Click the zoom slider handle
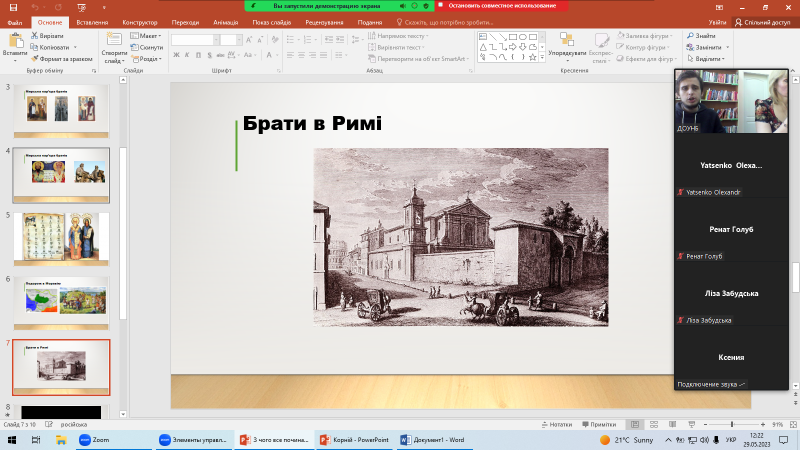The width and height of the screenshot is (800, 450). (x=732, y=424)
